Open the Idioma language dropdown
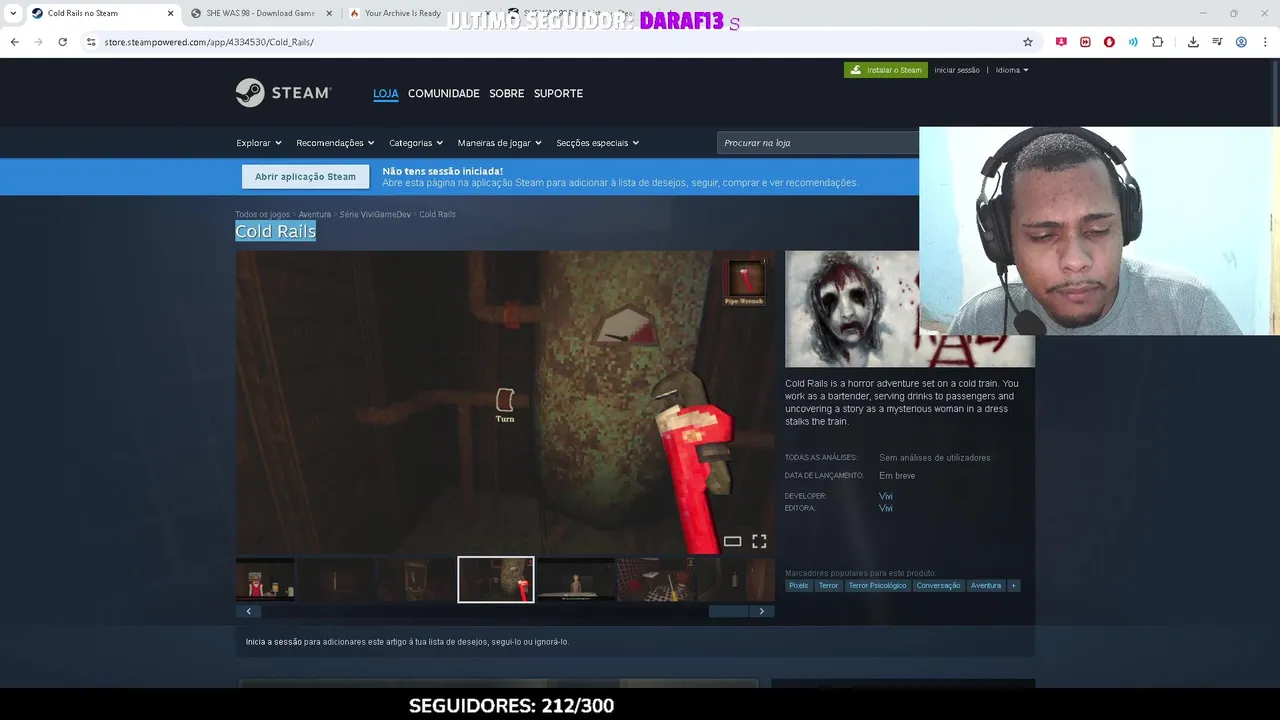This screenshot has width=1280, height=720. pyautogui.click(x=1012, y=70)
